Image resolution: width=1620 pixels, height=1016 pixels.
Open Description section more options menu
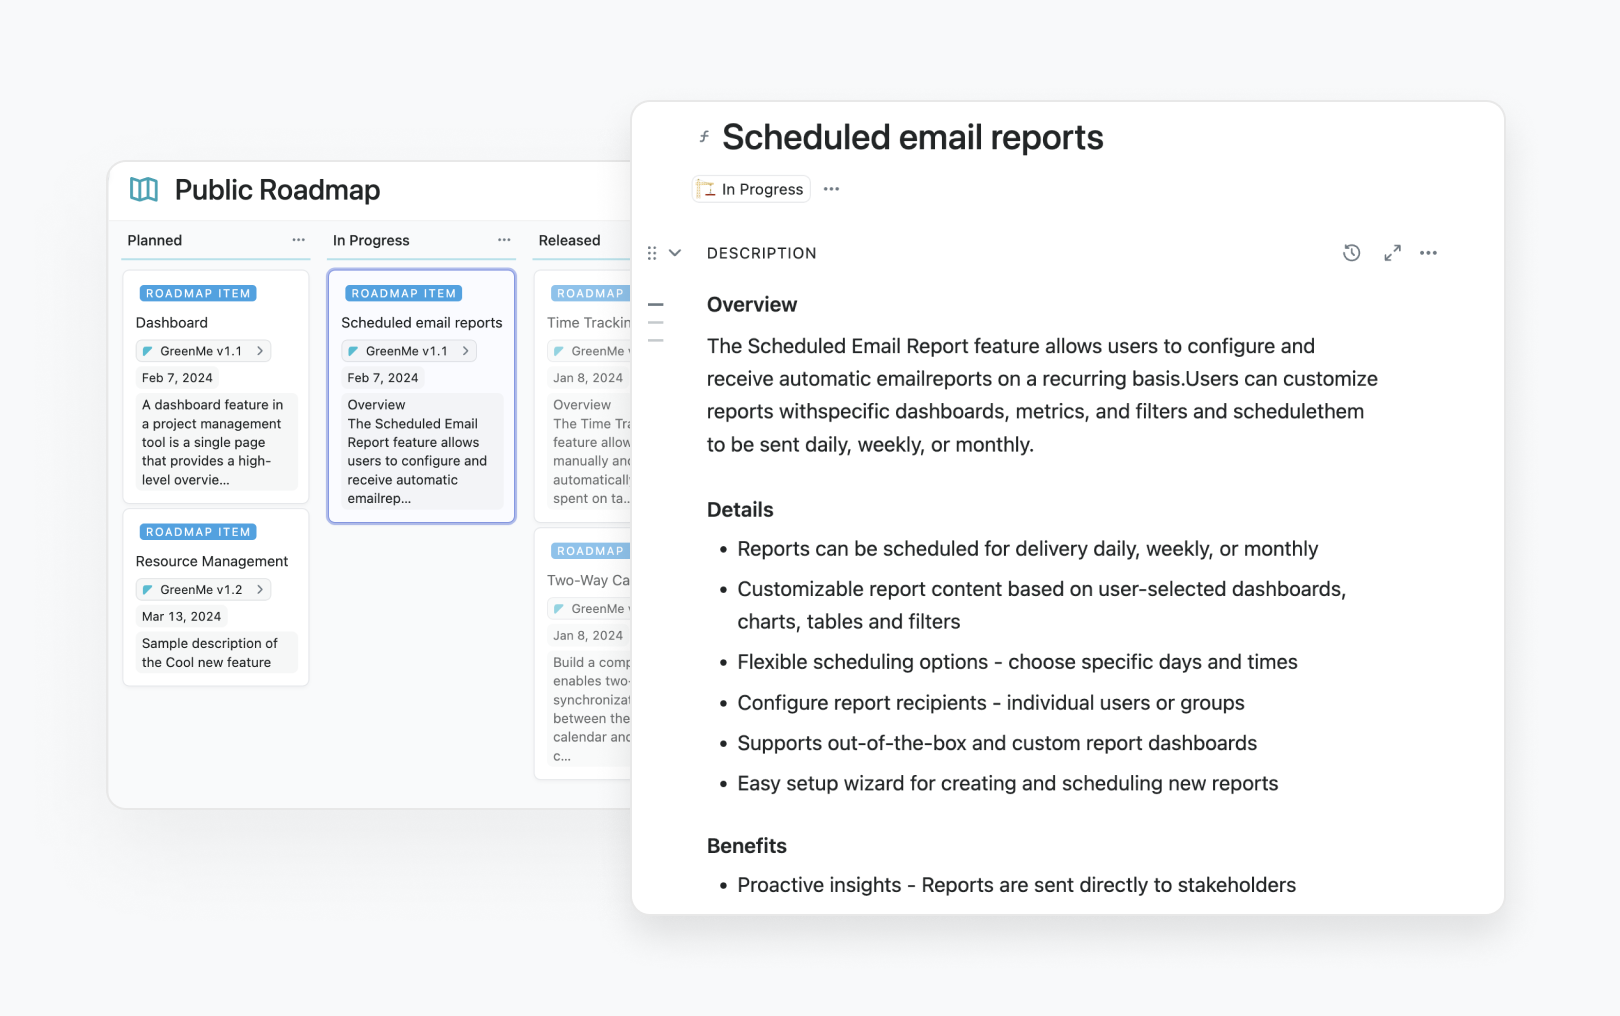(x=1428, y=253)
